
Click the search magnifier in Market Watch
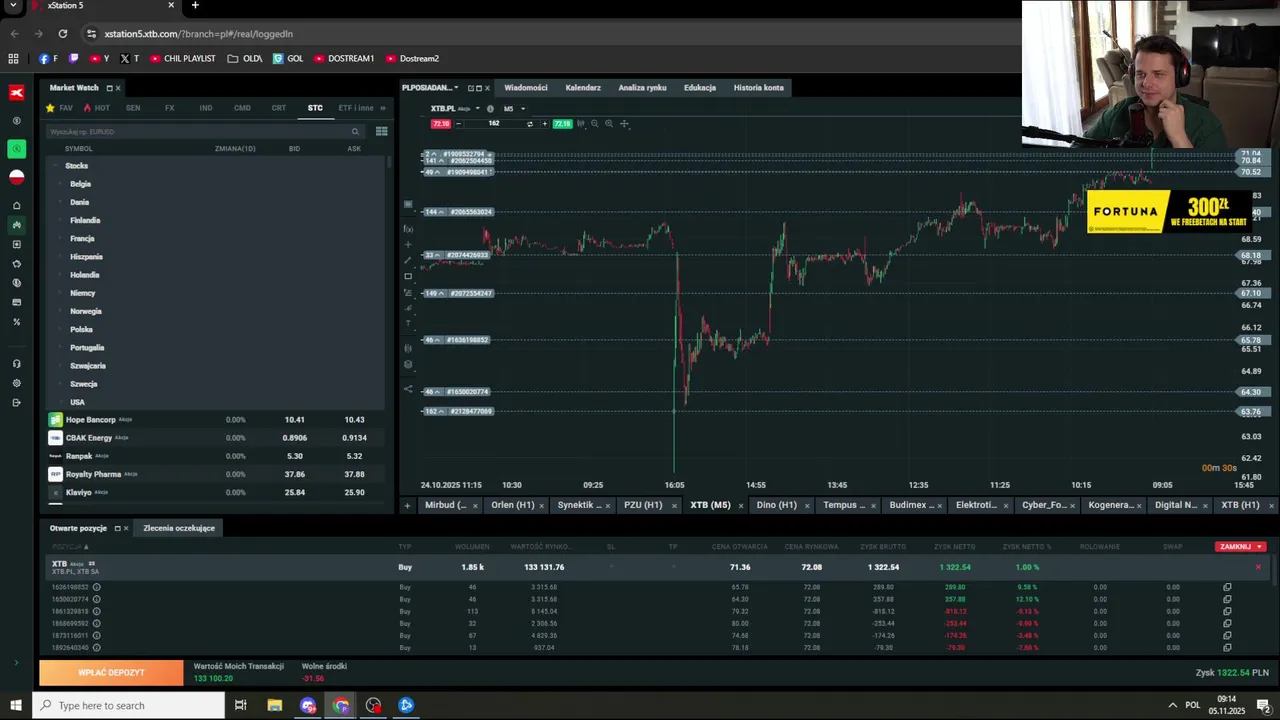355,131
